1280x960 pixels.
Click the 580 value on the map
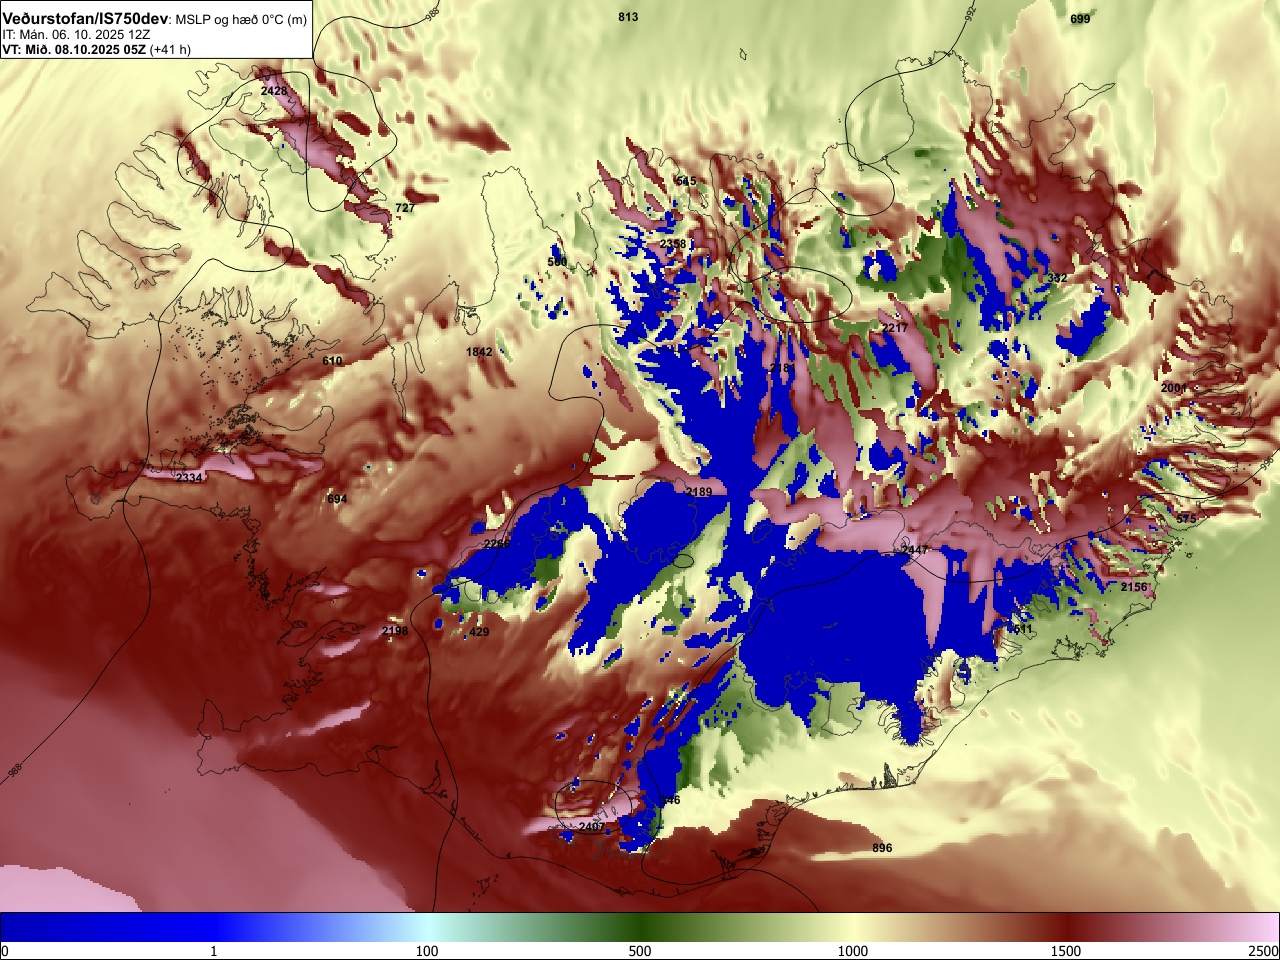pyautogui.click(x=557, y=262)
